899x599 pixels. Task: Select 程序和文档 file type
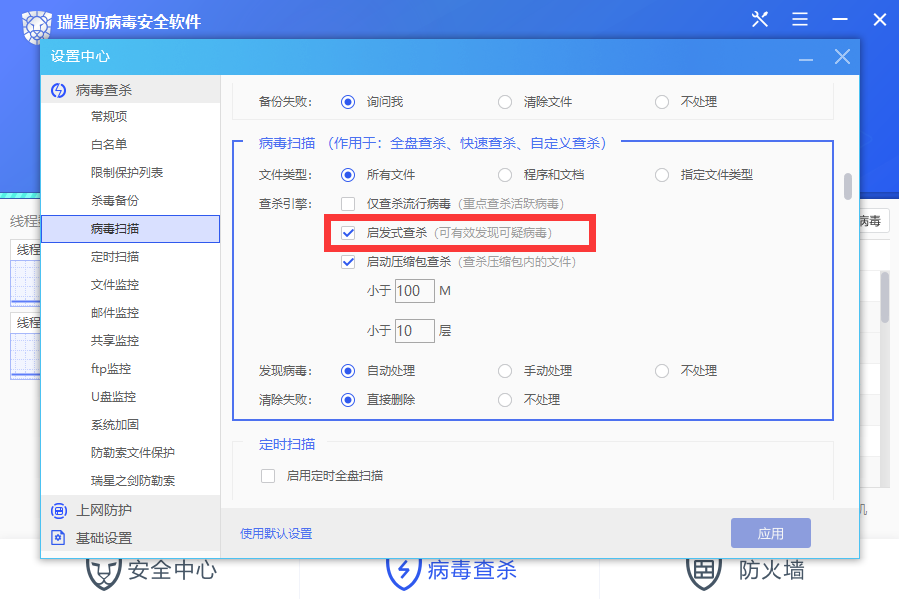[505, 175]
